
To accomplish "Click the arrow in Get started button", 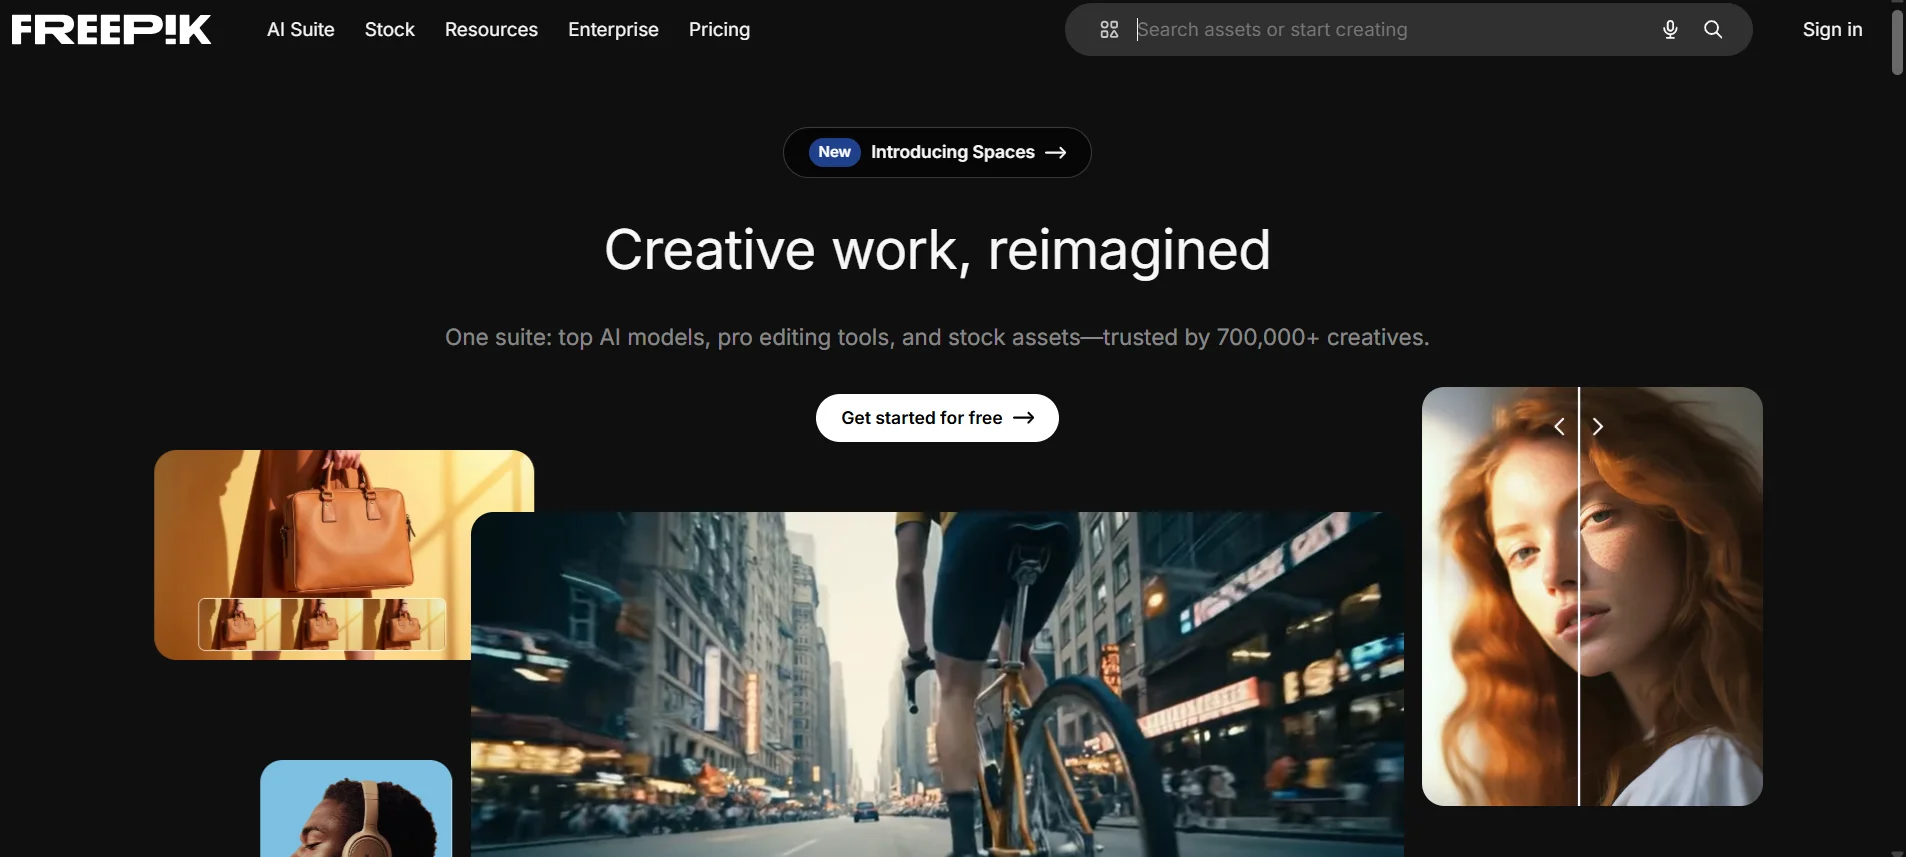I will pos(1024,418).
